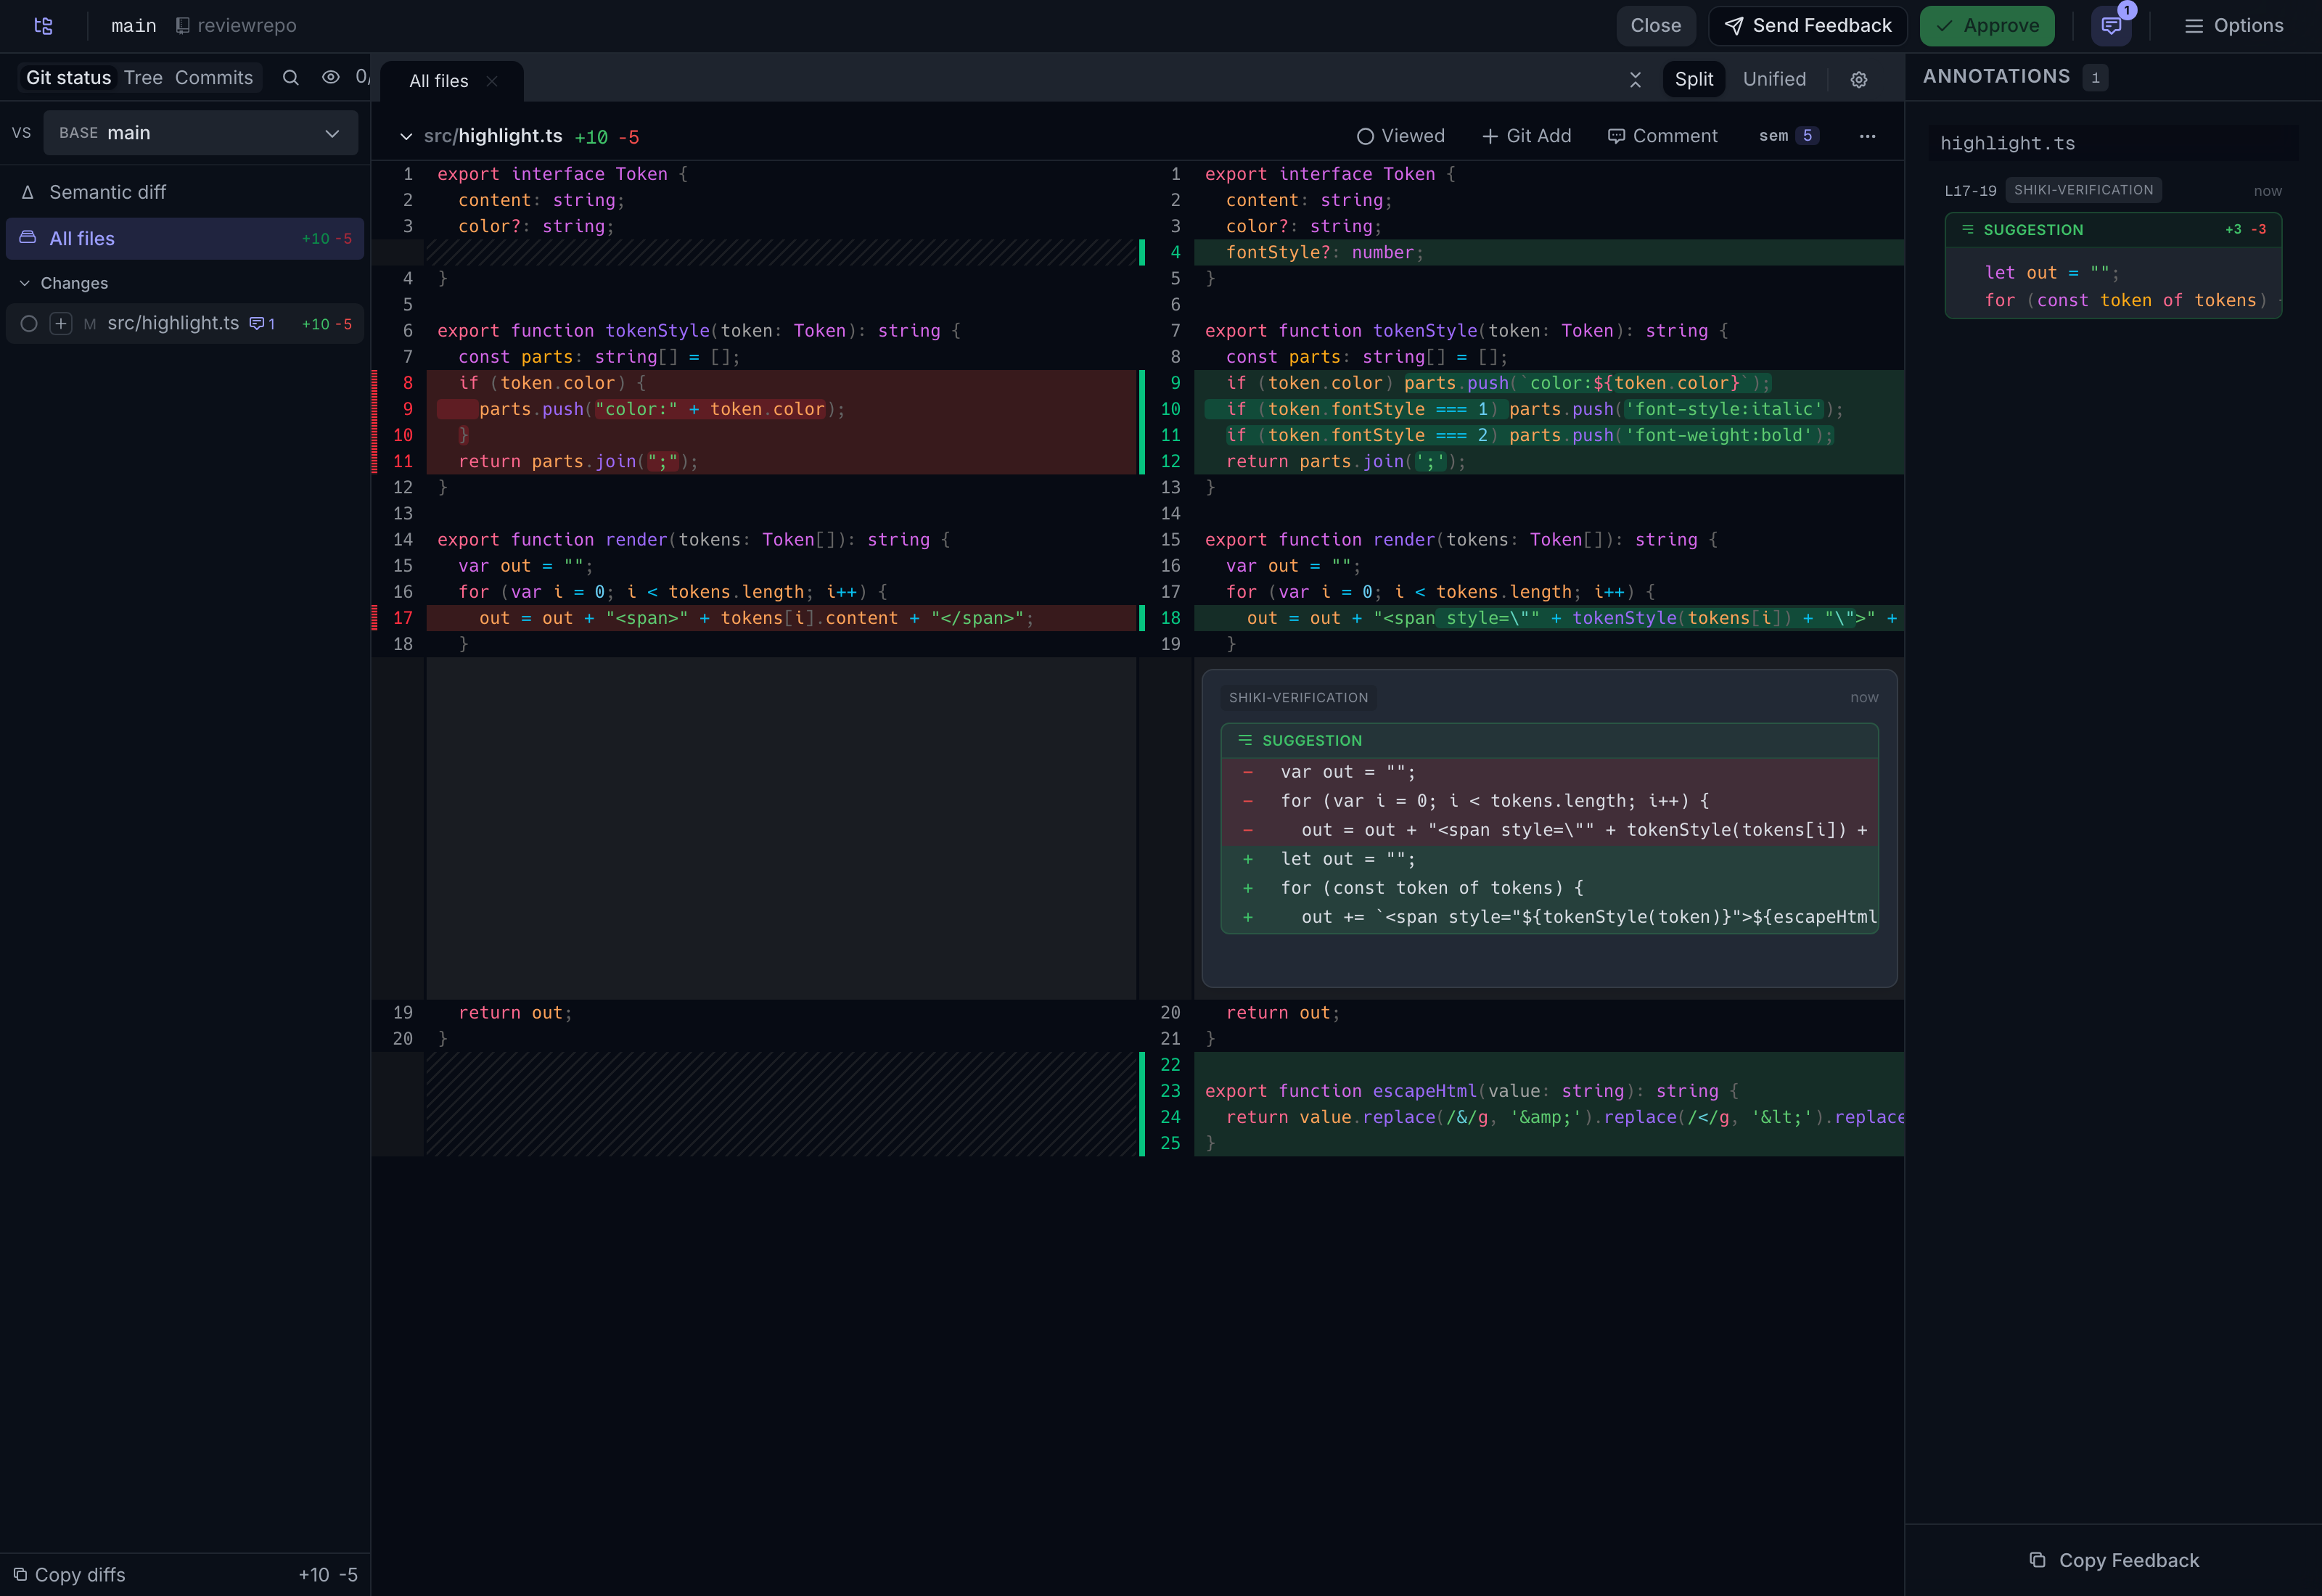The image size is (2322, 1596).
Task: Click the inline SUGGESTION header
Action: pos(1549,740)
